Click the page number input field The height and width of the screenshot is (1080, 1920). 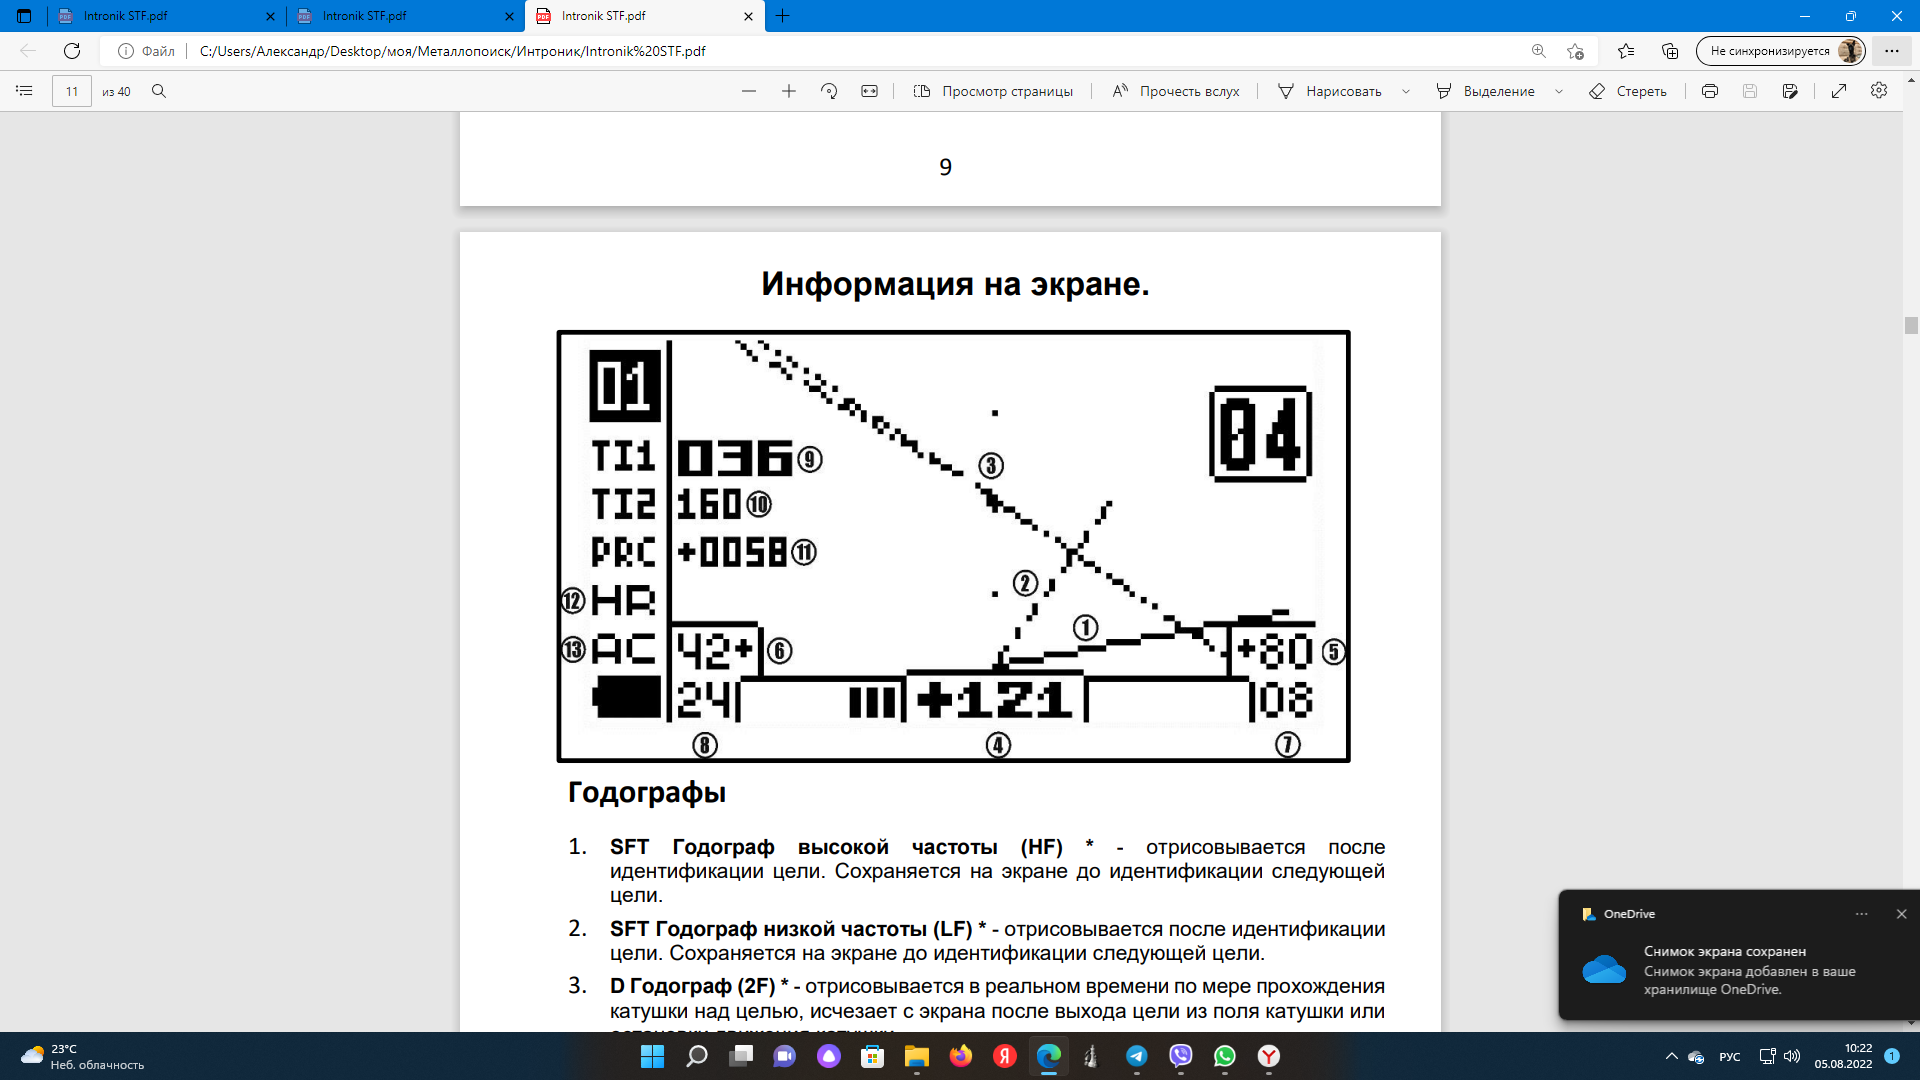point(72,91)
